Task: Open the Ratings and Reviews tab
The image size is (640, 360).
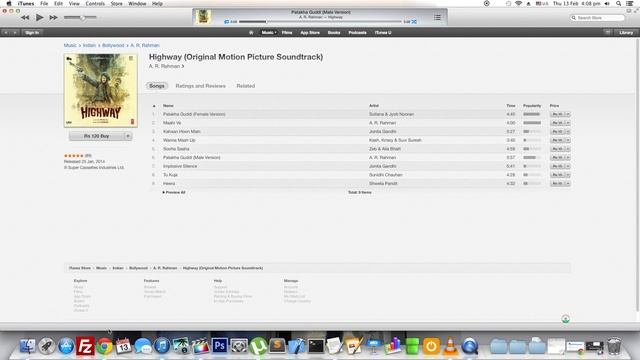Action: pos(200,86)
